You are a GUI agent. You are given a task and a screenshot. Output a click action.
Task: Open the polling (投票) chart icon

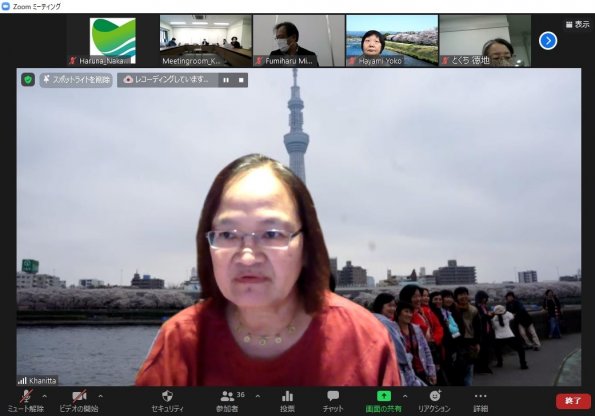click(x=287, y=396)
